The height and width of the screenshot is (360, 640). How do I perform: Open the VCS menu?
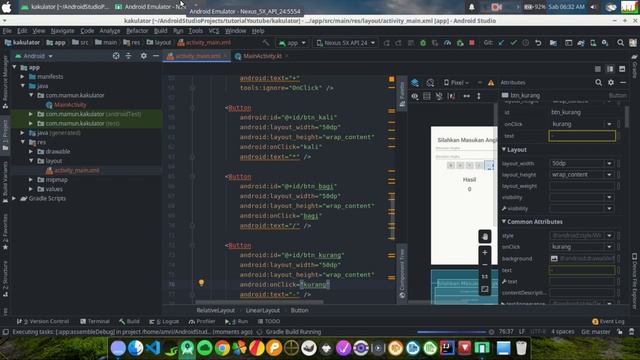(x=214, y=31)
